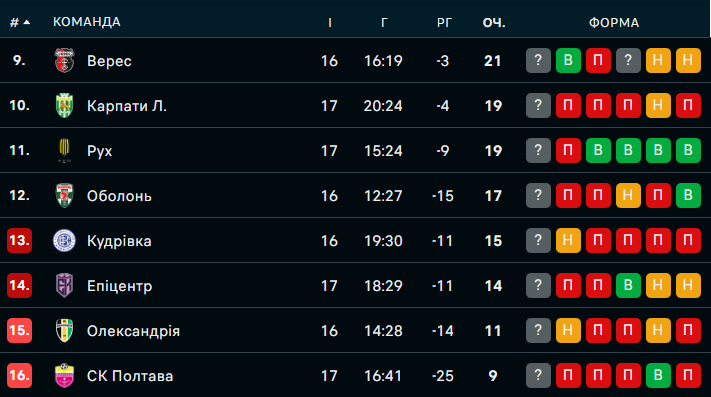
Task: Sort by the ОЧ. points column
Action: [494, 22]
